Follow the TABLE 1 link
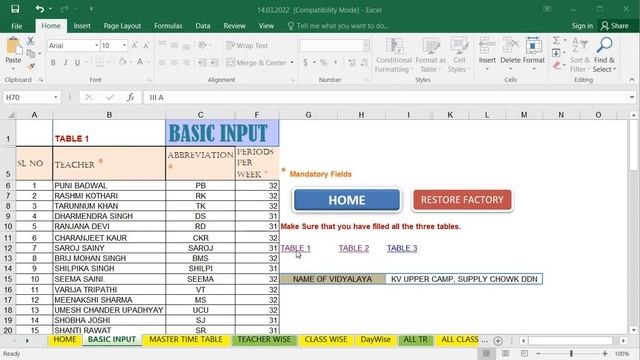This screenshot has height=360, width=640. (x=296, y=248)
